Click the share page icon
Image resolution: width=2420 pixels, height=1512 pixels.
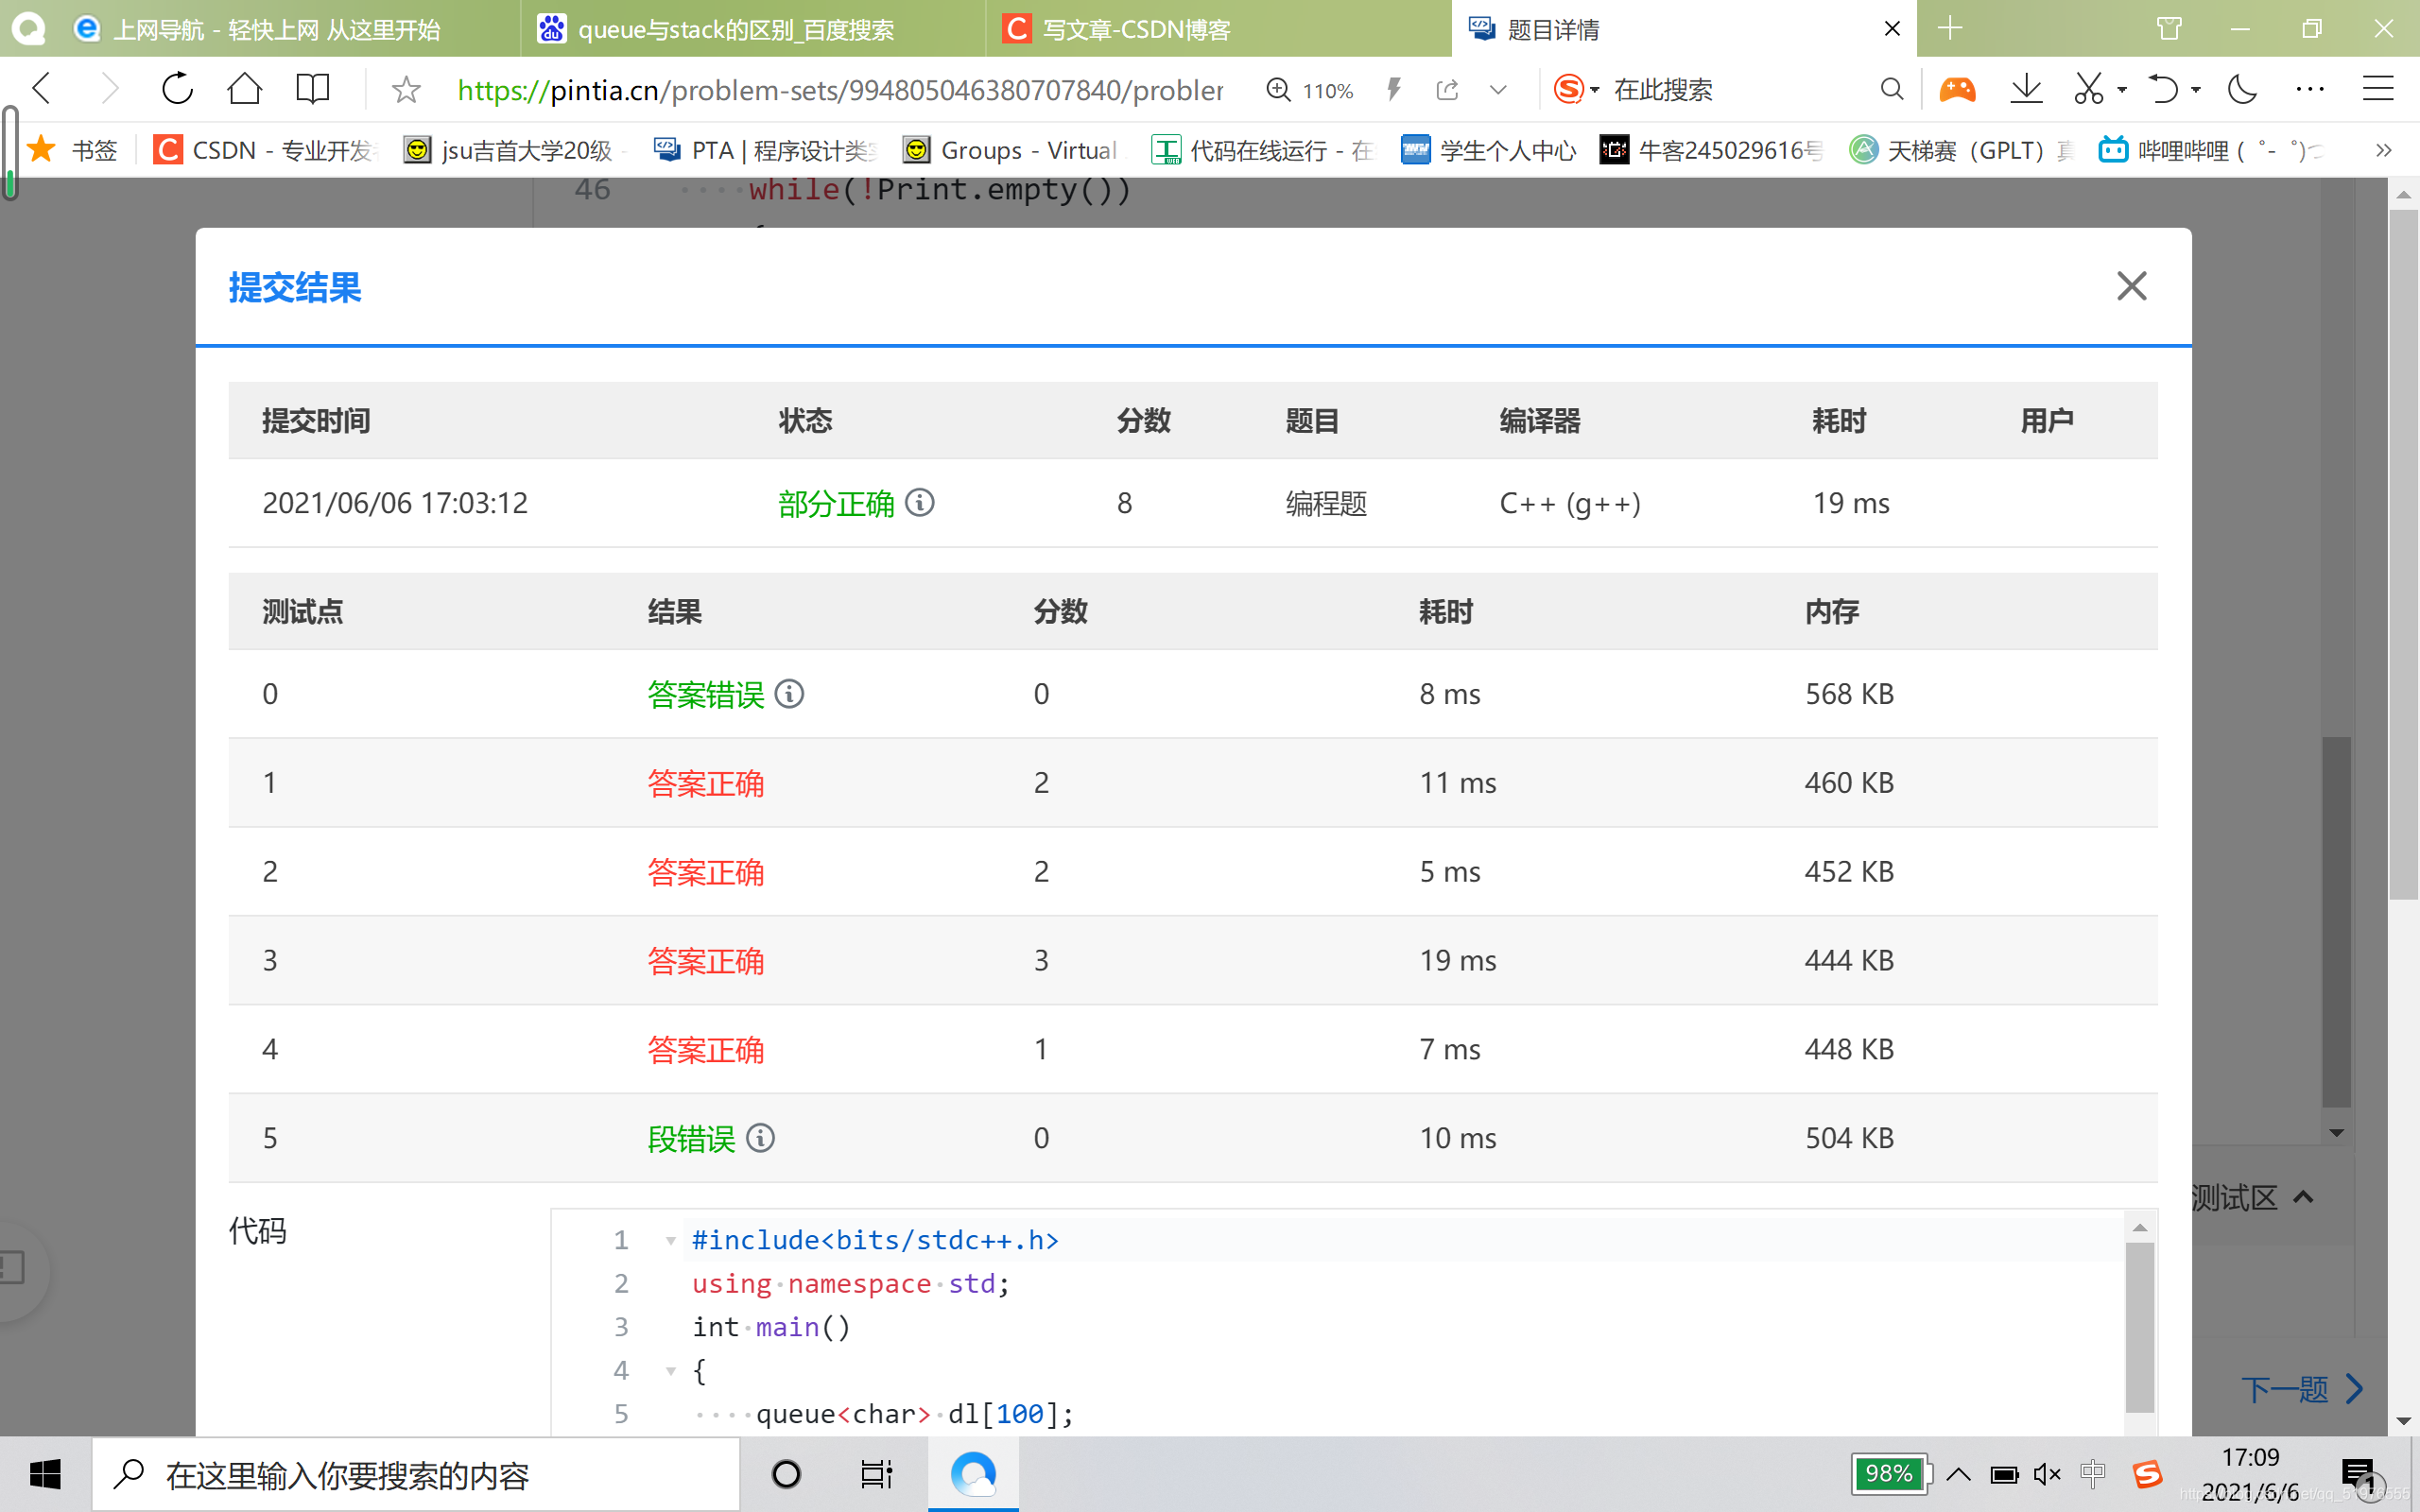click(1447, 90)
